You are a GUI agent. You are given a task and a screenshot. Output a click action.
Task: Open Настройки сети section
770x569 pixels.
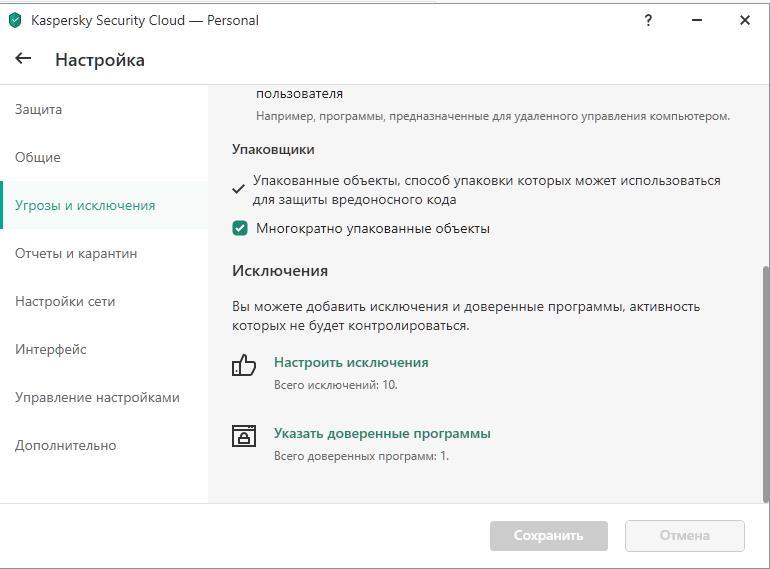point(65,301)
